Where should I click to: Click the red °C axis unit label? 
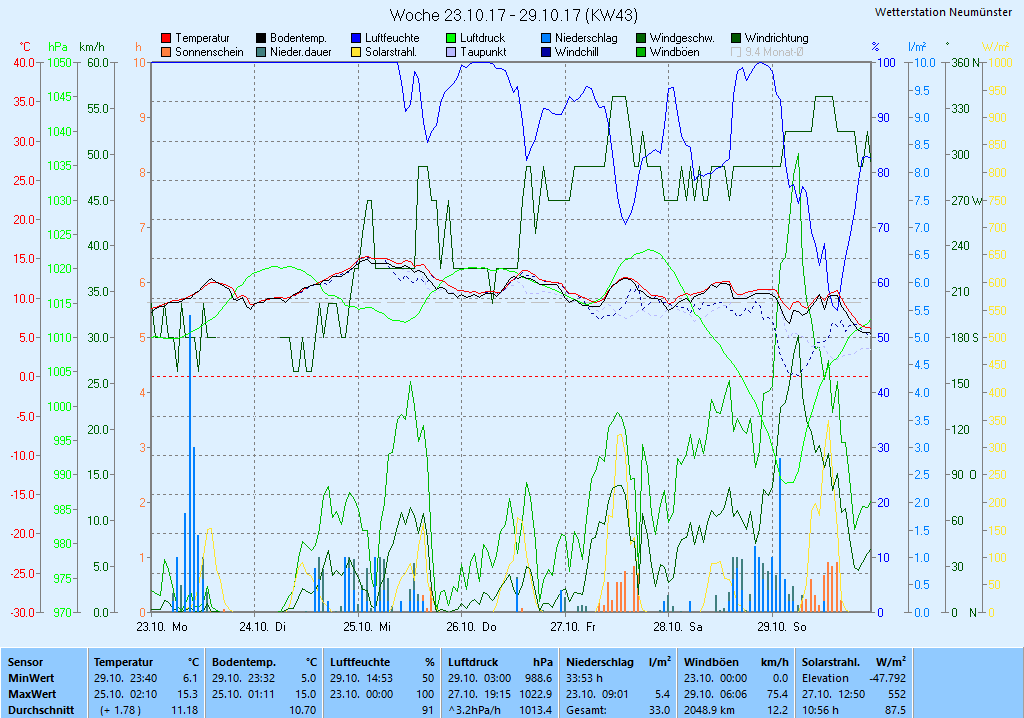point(25,47)
